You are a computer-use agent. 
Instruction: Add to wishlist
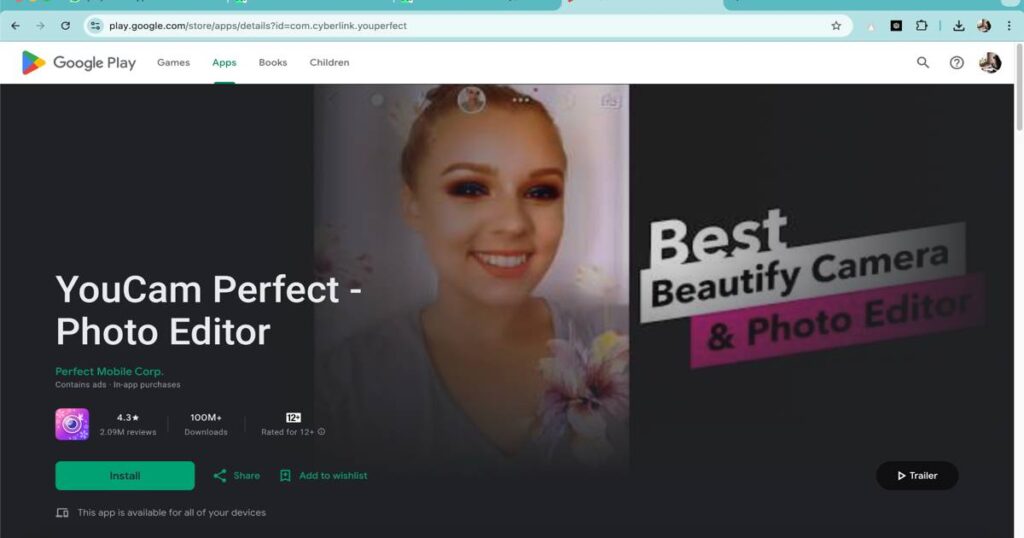323,475
